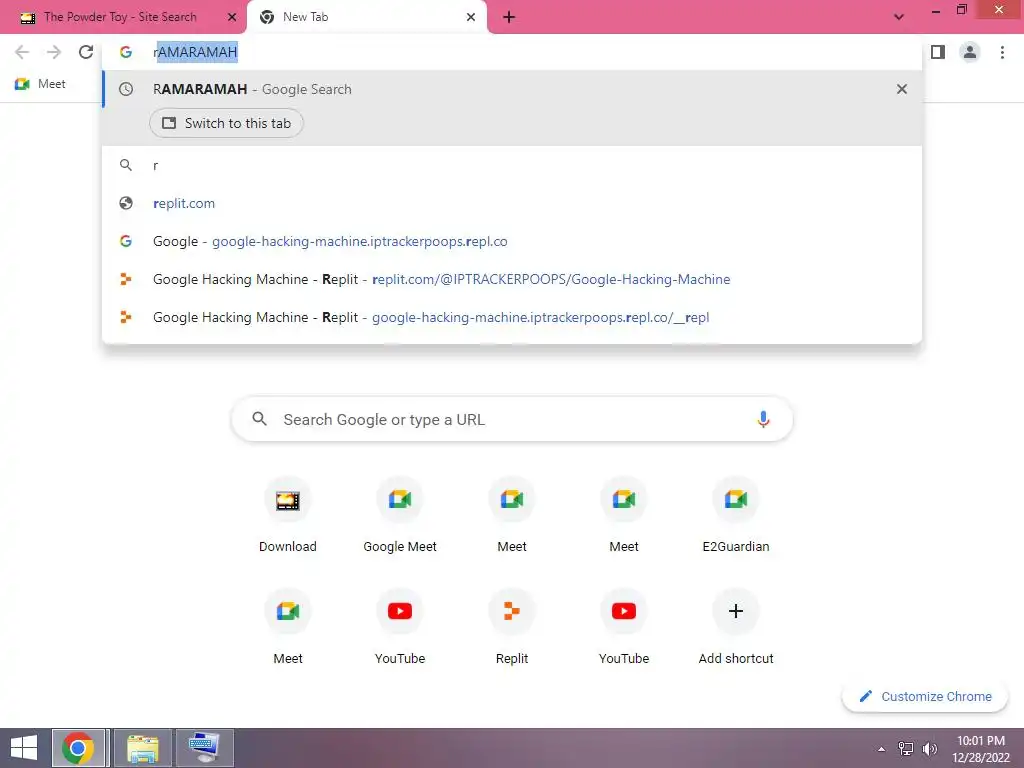The image size is (1024, 768).
Task: Open a new tab with plus button
Action: point(509,17)
